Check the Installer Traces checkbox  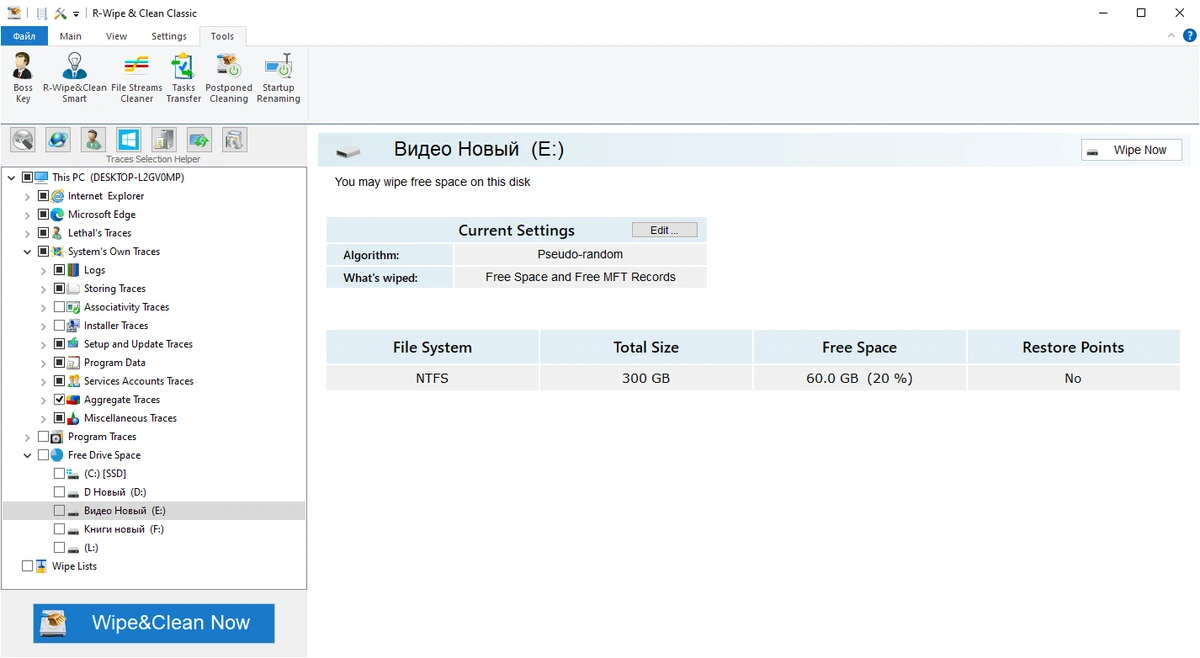tap(59, 326)
